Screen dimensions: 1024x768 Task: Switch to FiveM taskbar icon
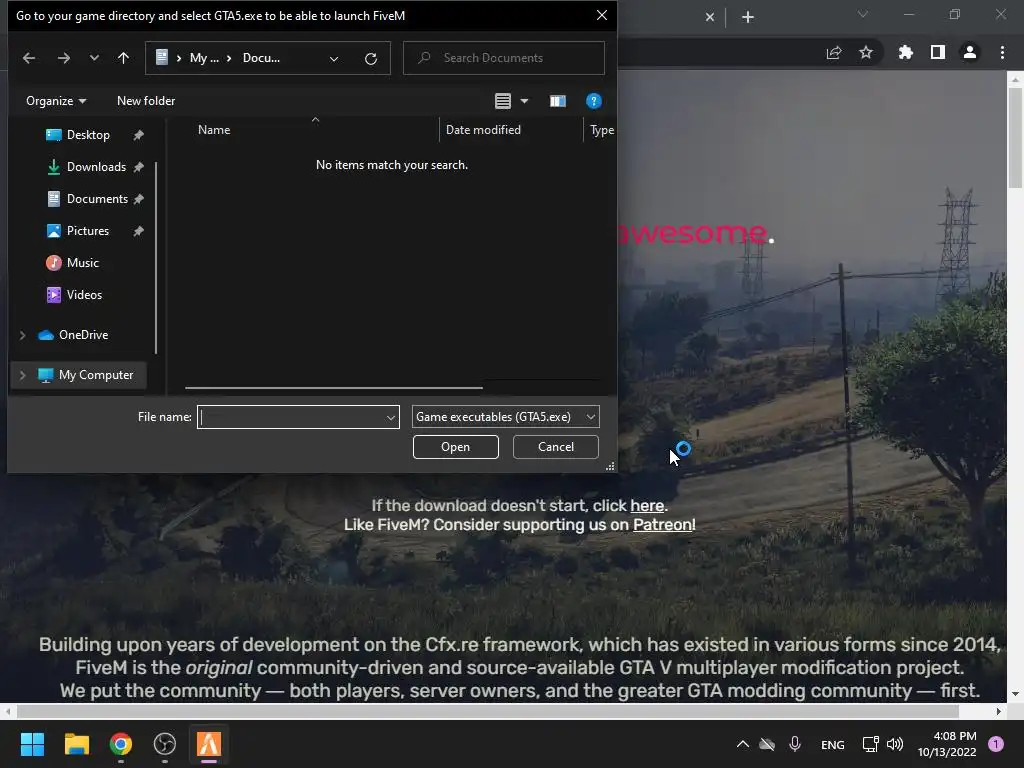pos(209,744)
